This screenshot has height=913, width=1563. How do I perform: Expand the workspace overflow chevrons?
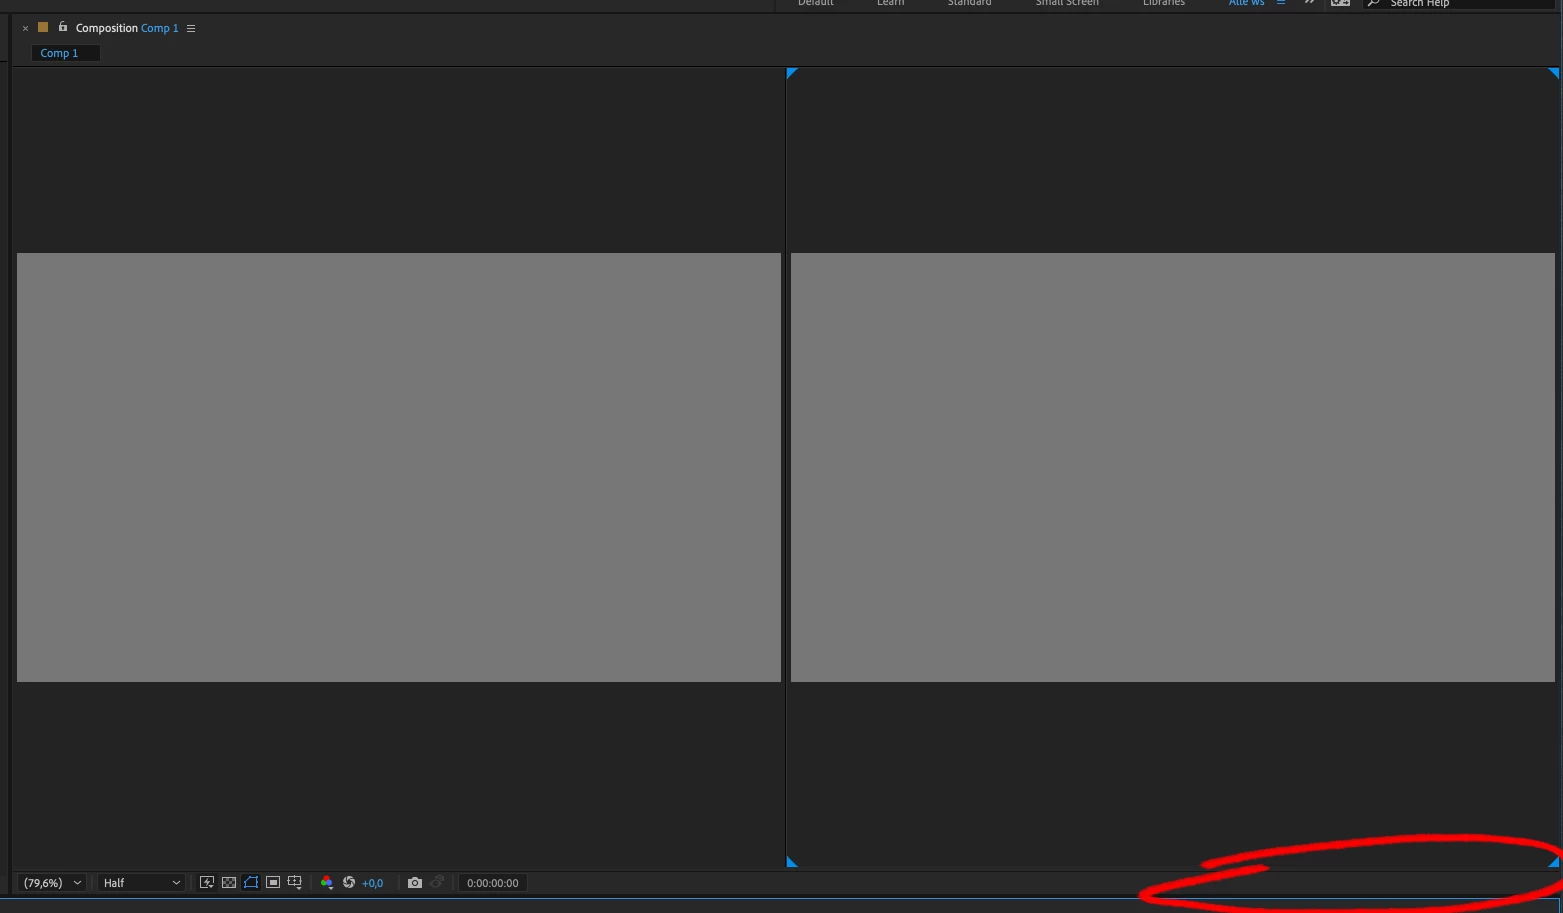[1309, 3]
